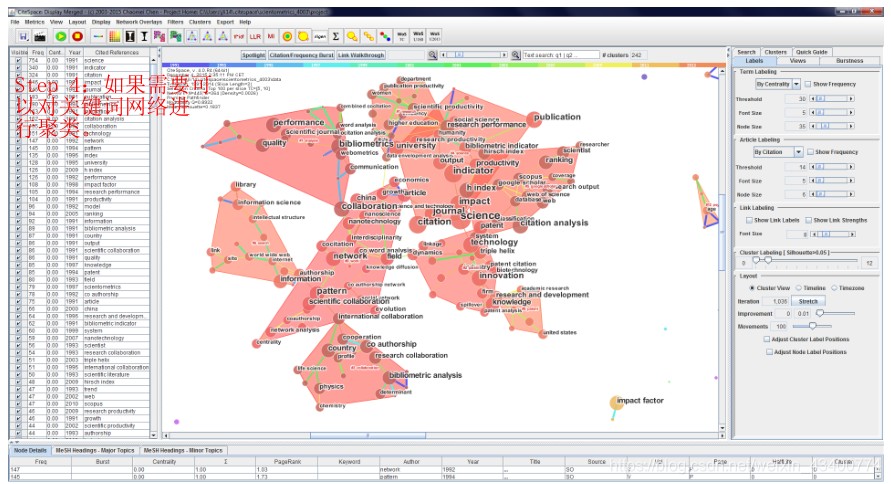Click the link color line icon
Screen dimensions: 891x484
98,36
